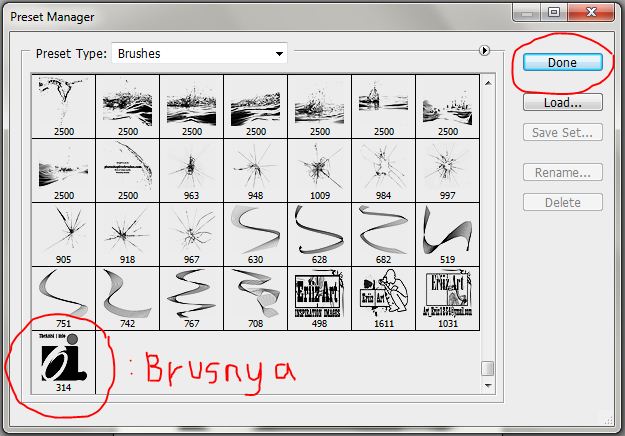Open the preset manager flyout menu arrow
Screen dimensions: 625x436
tap(484, 51)
